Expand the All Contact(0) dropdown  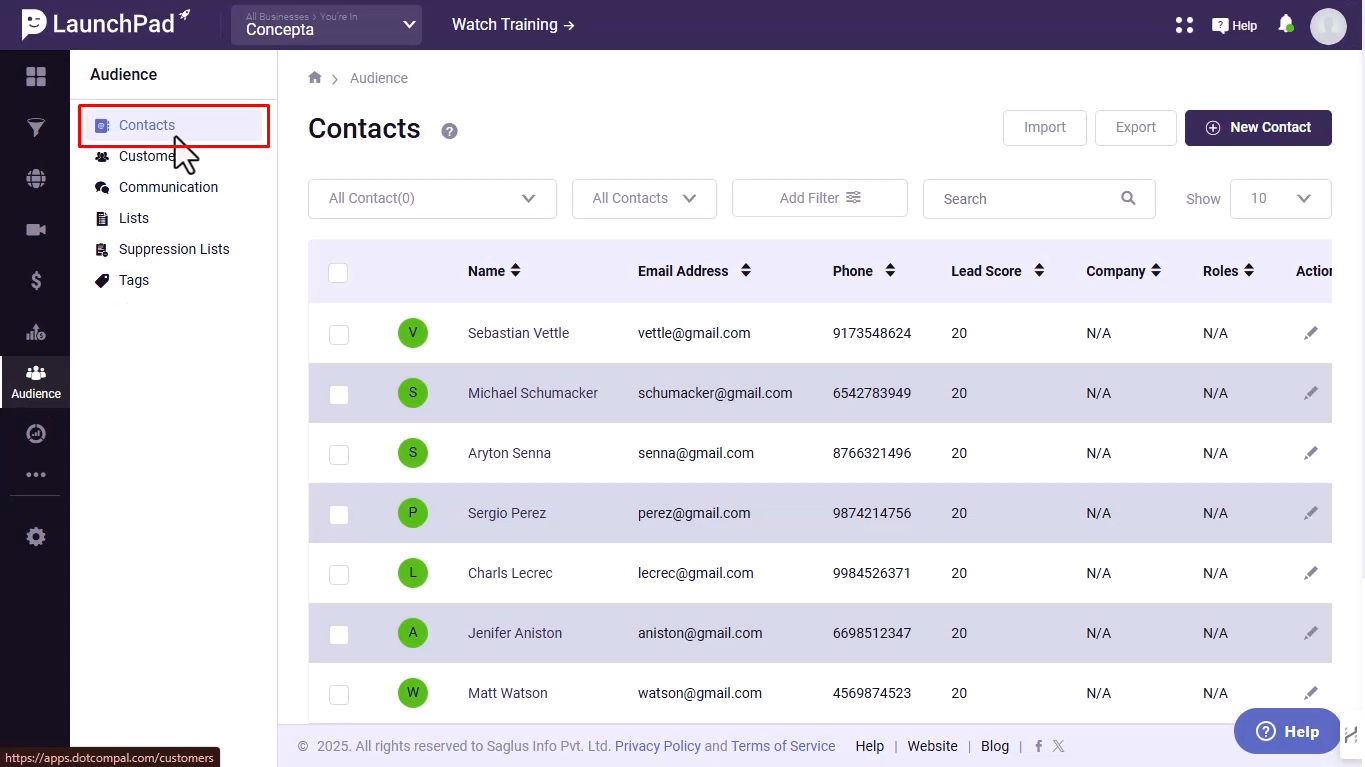432,198
